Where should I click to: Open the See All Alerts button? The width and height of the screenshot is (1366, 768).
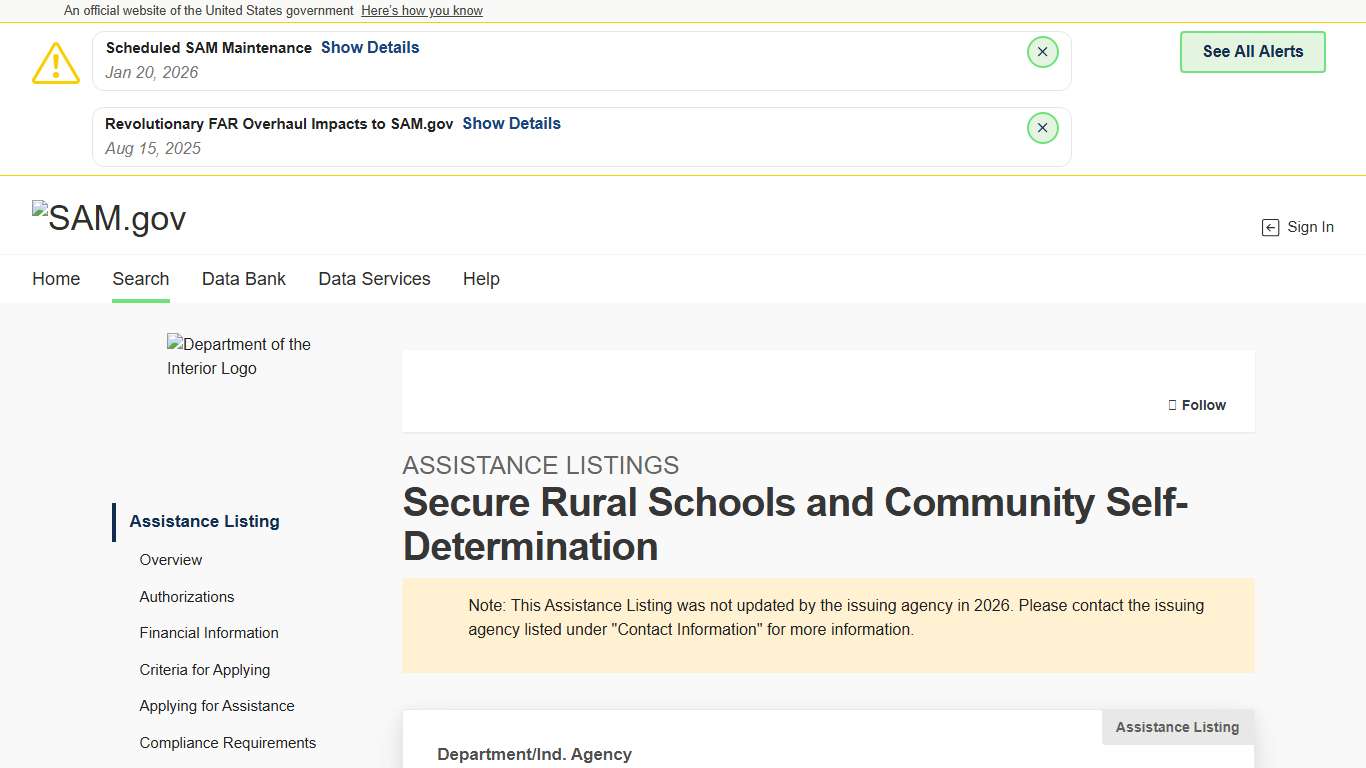[x=1252, y=52]
